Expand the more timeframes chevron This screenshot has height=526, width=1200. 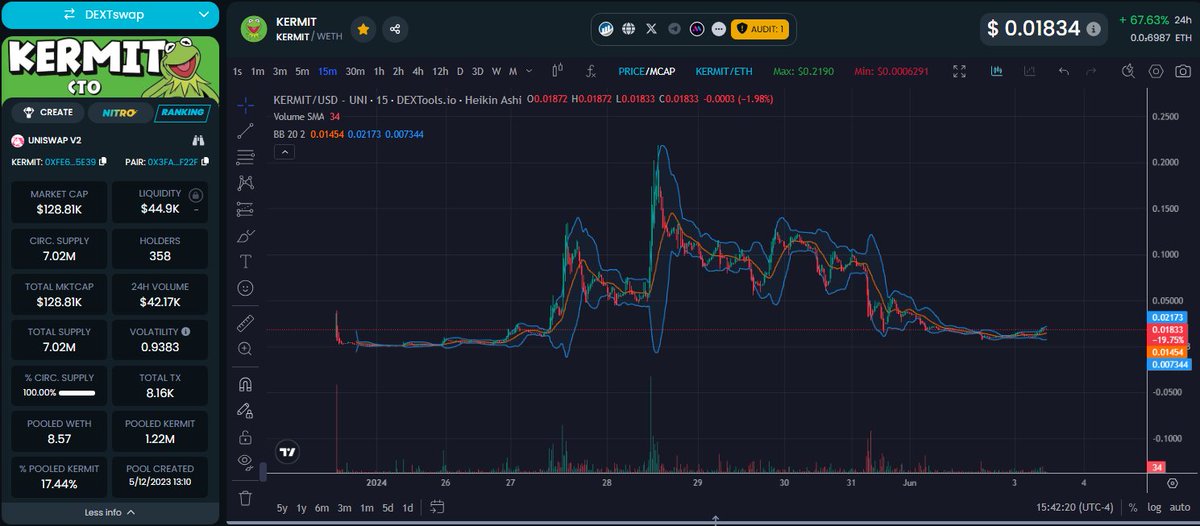[x=528, y=71]
